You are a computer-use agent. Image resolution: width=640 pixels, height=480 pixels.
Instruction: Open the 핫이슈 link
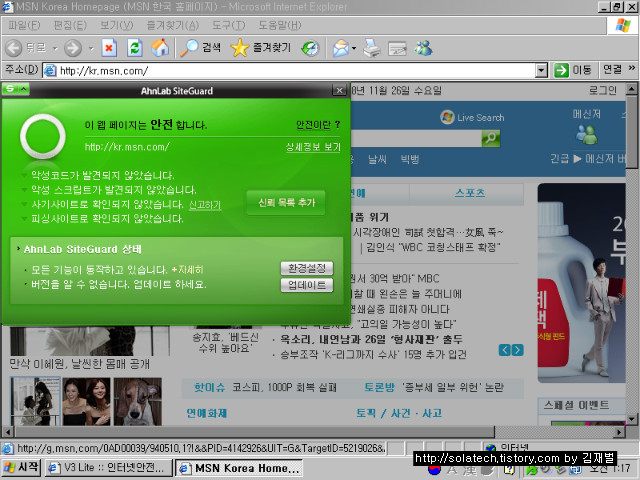[209, 387]
